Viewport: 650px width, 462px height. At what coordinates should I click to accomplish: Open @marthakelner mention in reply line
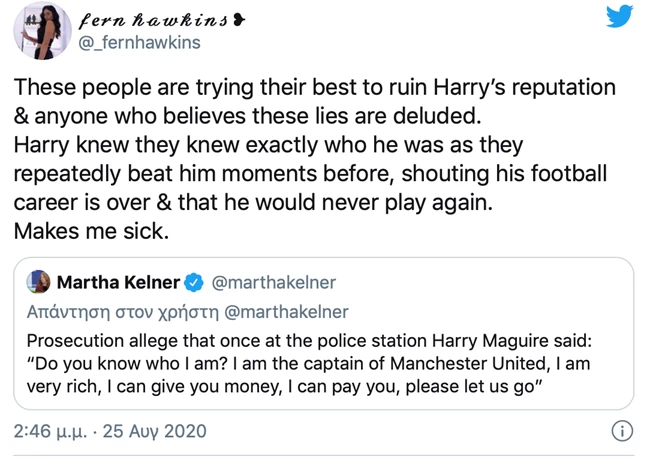click(x=286, y=312)
